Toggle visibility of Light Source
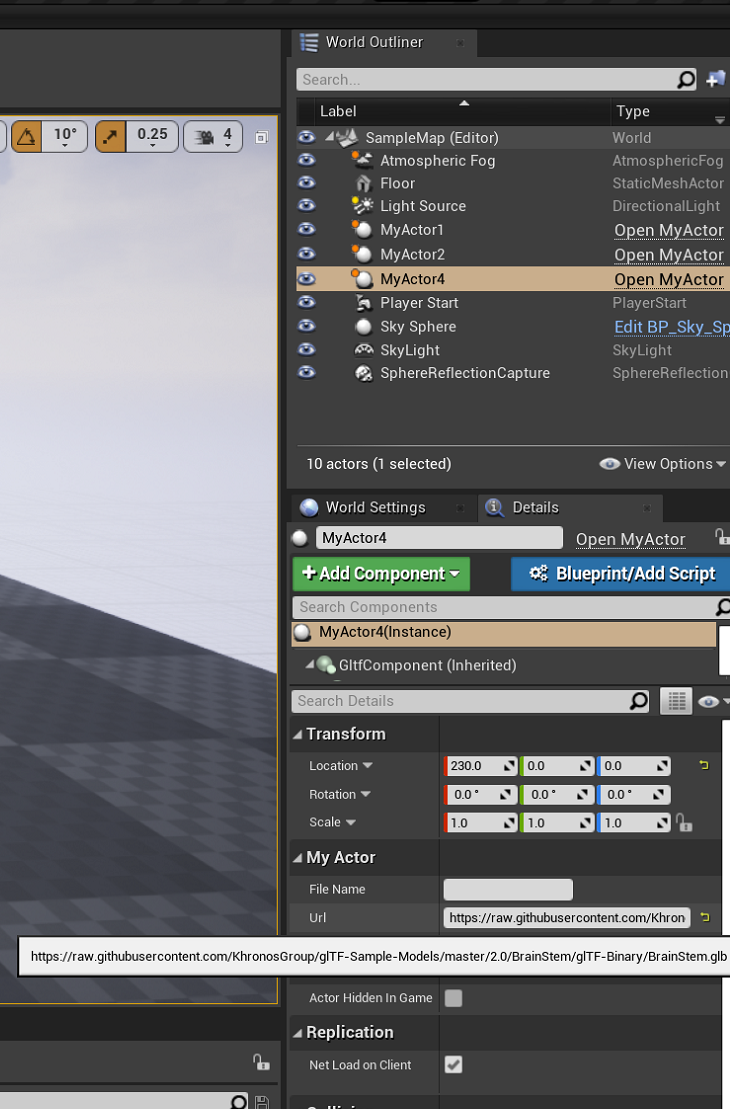The height and width of the screenshot is (1109, 732). [306, 206]
